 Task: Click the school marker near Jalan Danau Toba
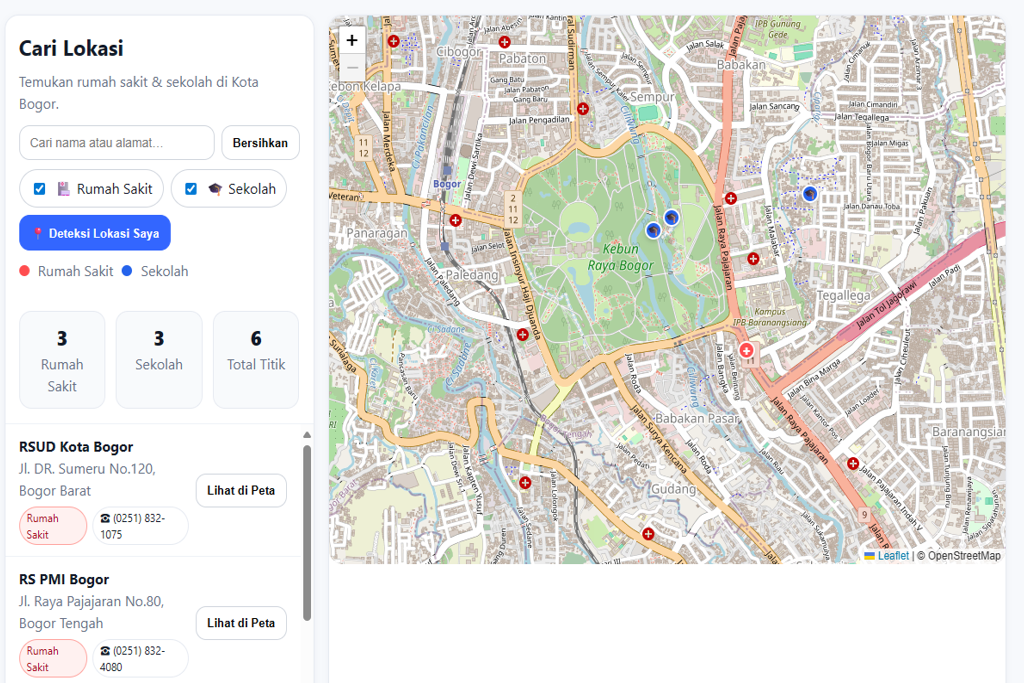[x=809, y=194]
